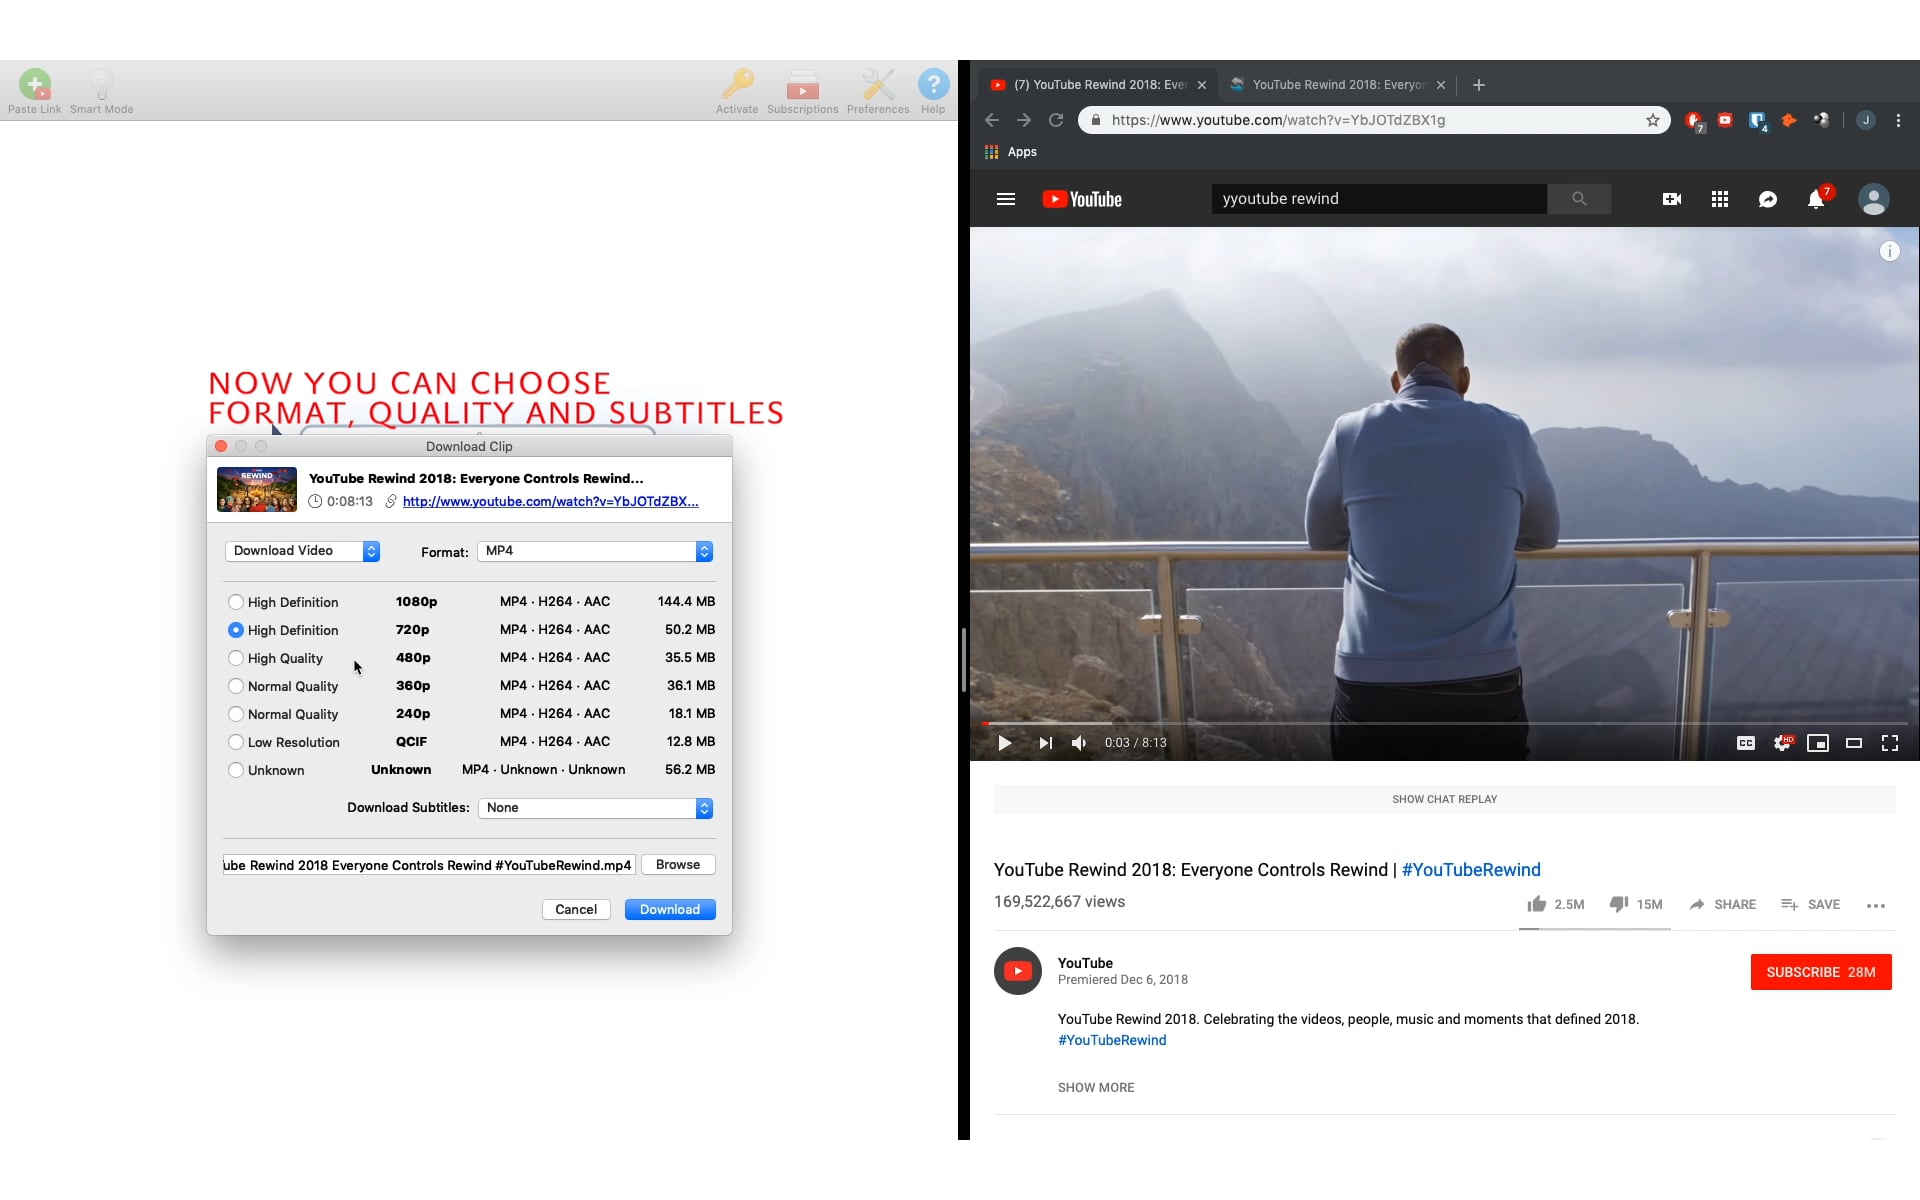Select Low Resolution QCIF radio button
This screenshot has height=1200, width=1920.
coord(235,741)
